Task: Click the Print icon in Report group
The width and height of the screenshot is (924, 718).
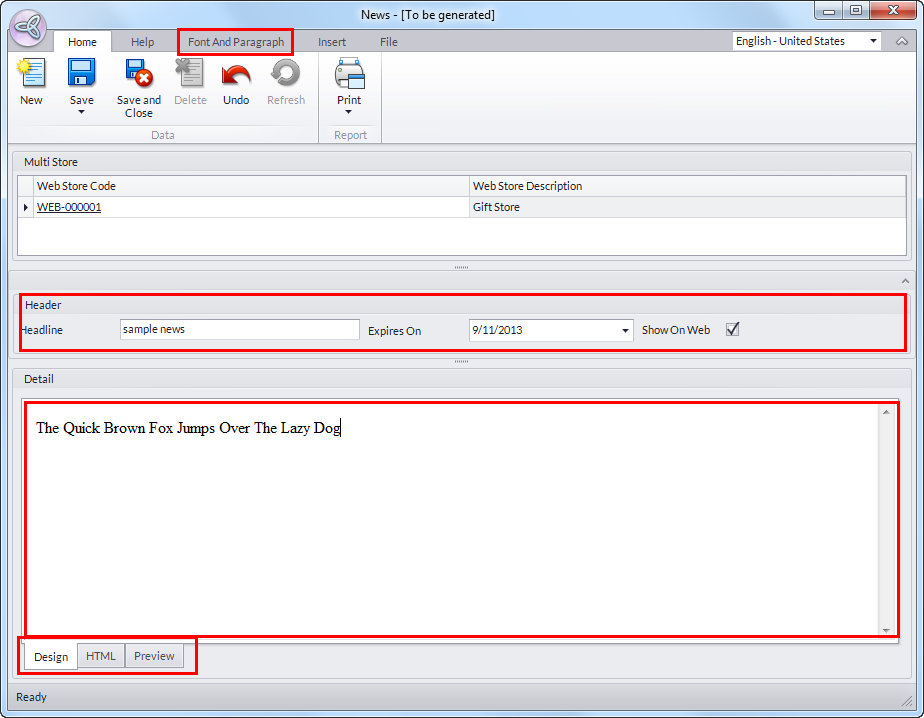Action: [x=349, y=74]
